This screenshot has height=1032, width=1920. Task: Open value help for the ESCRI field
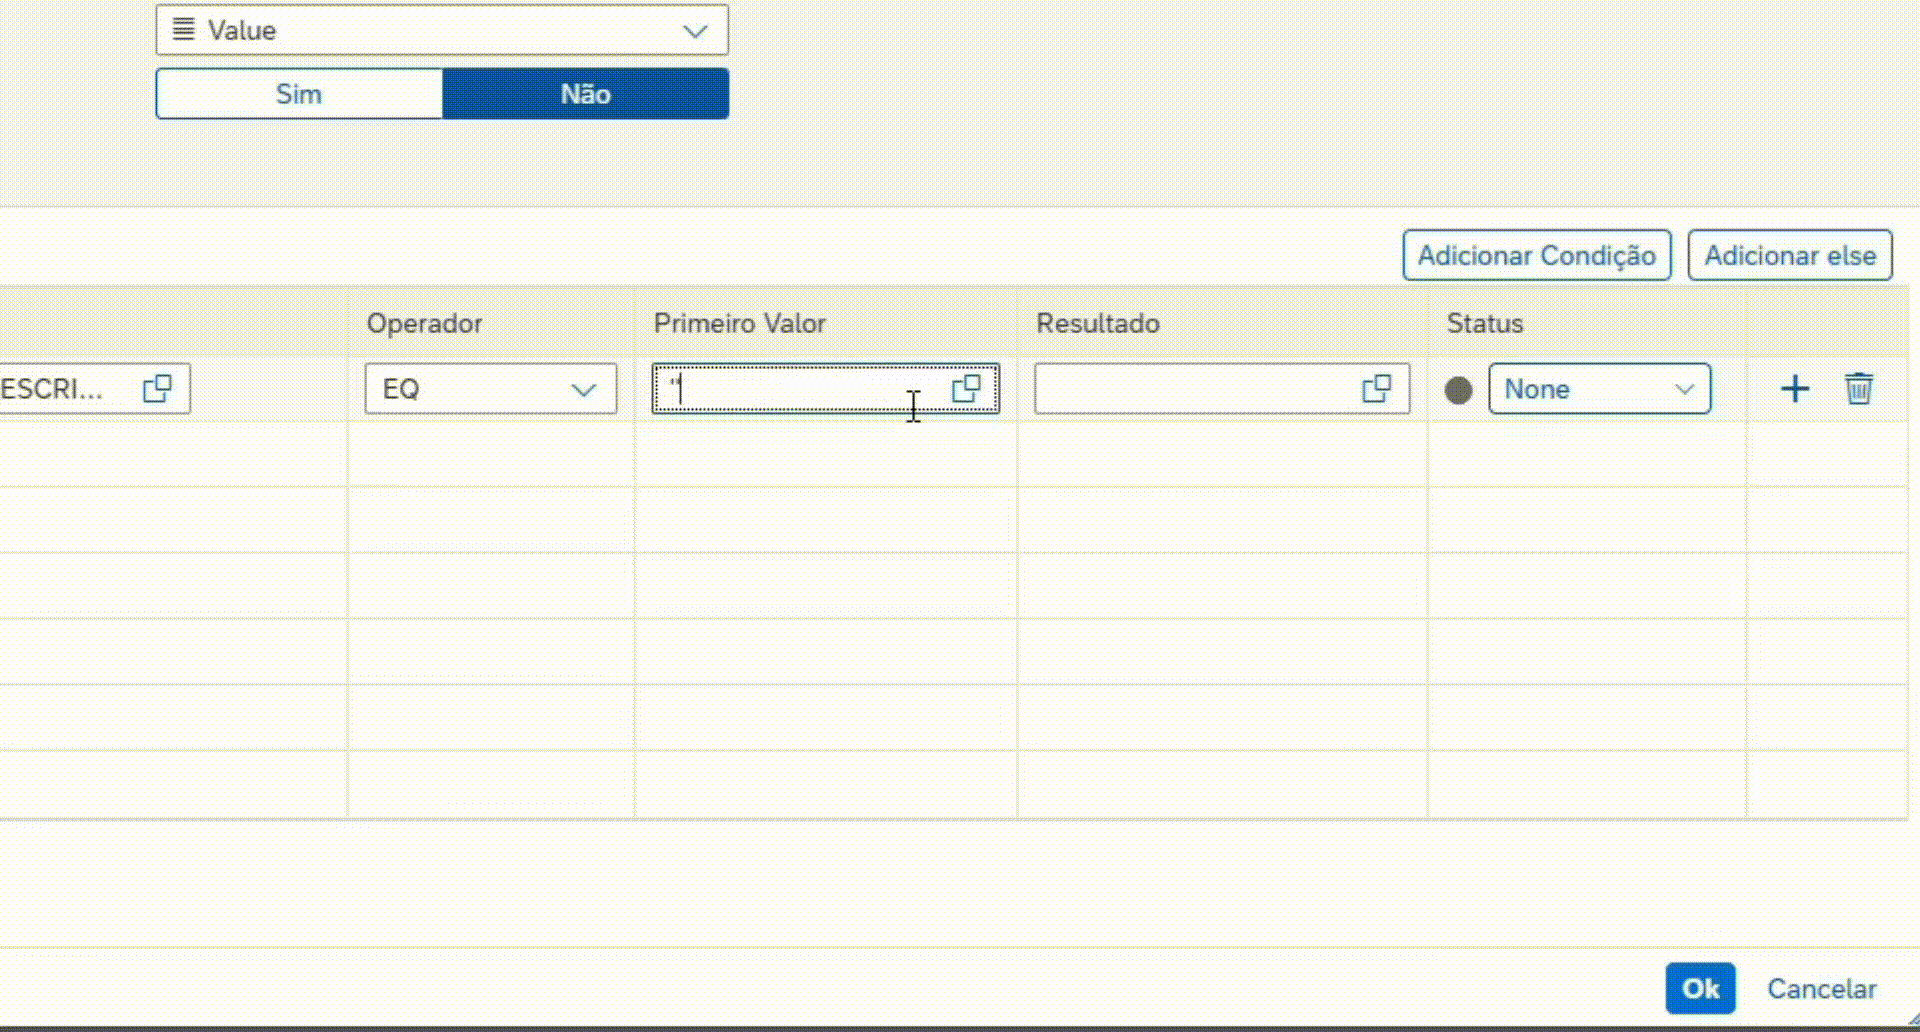pyautogui.click(x=157, y=389)
